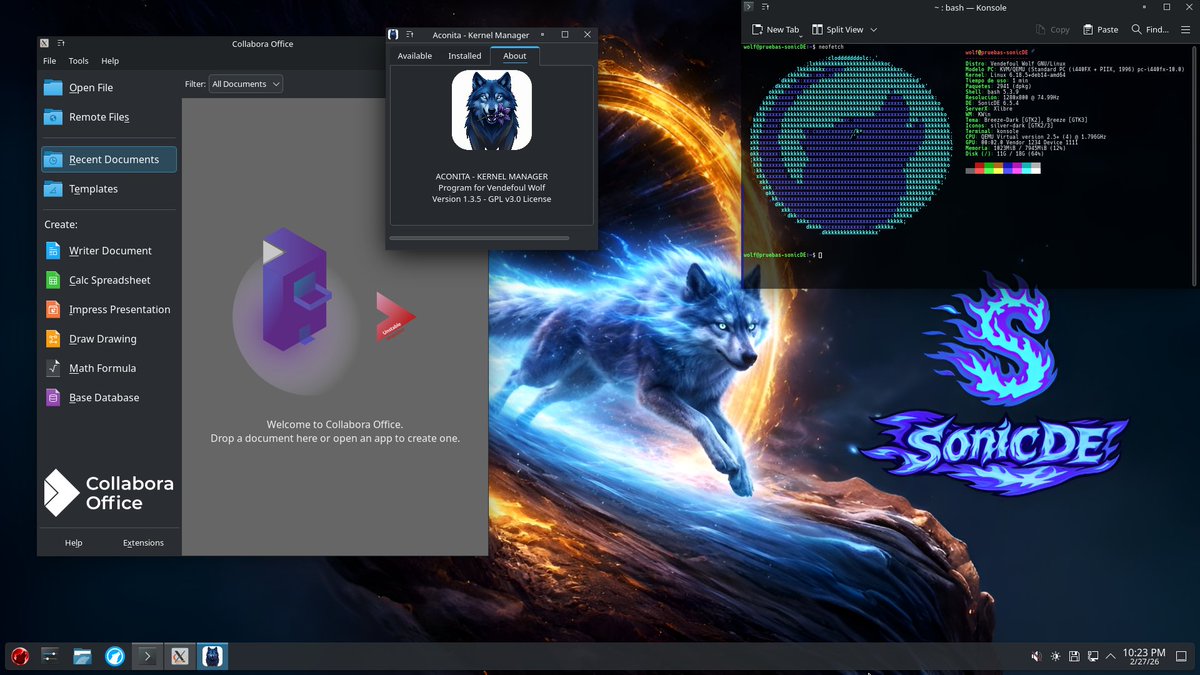
Task: Open the red application launcher in taskbar
Action: coord(19,656)
